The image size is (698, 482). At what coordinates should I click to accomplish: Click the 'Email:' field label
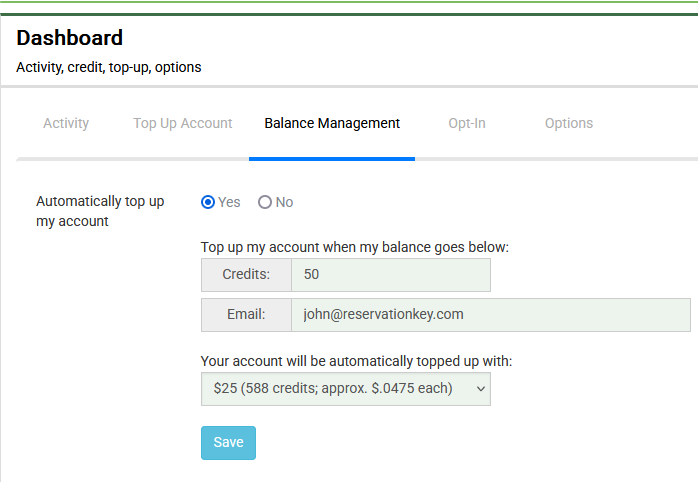click(246, 314)
